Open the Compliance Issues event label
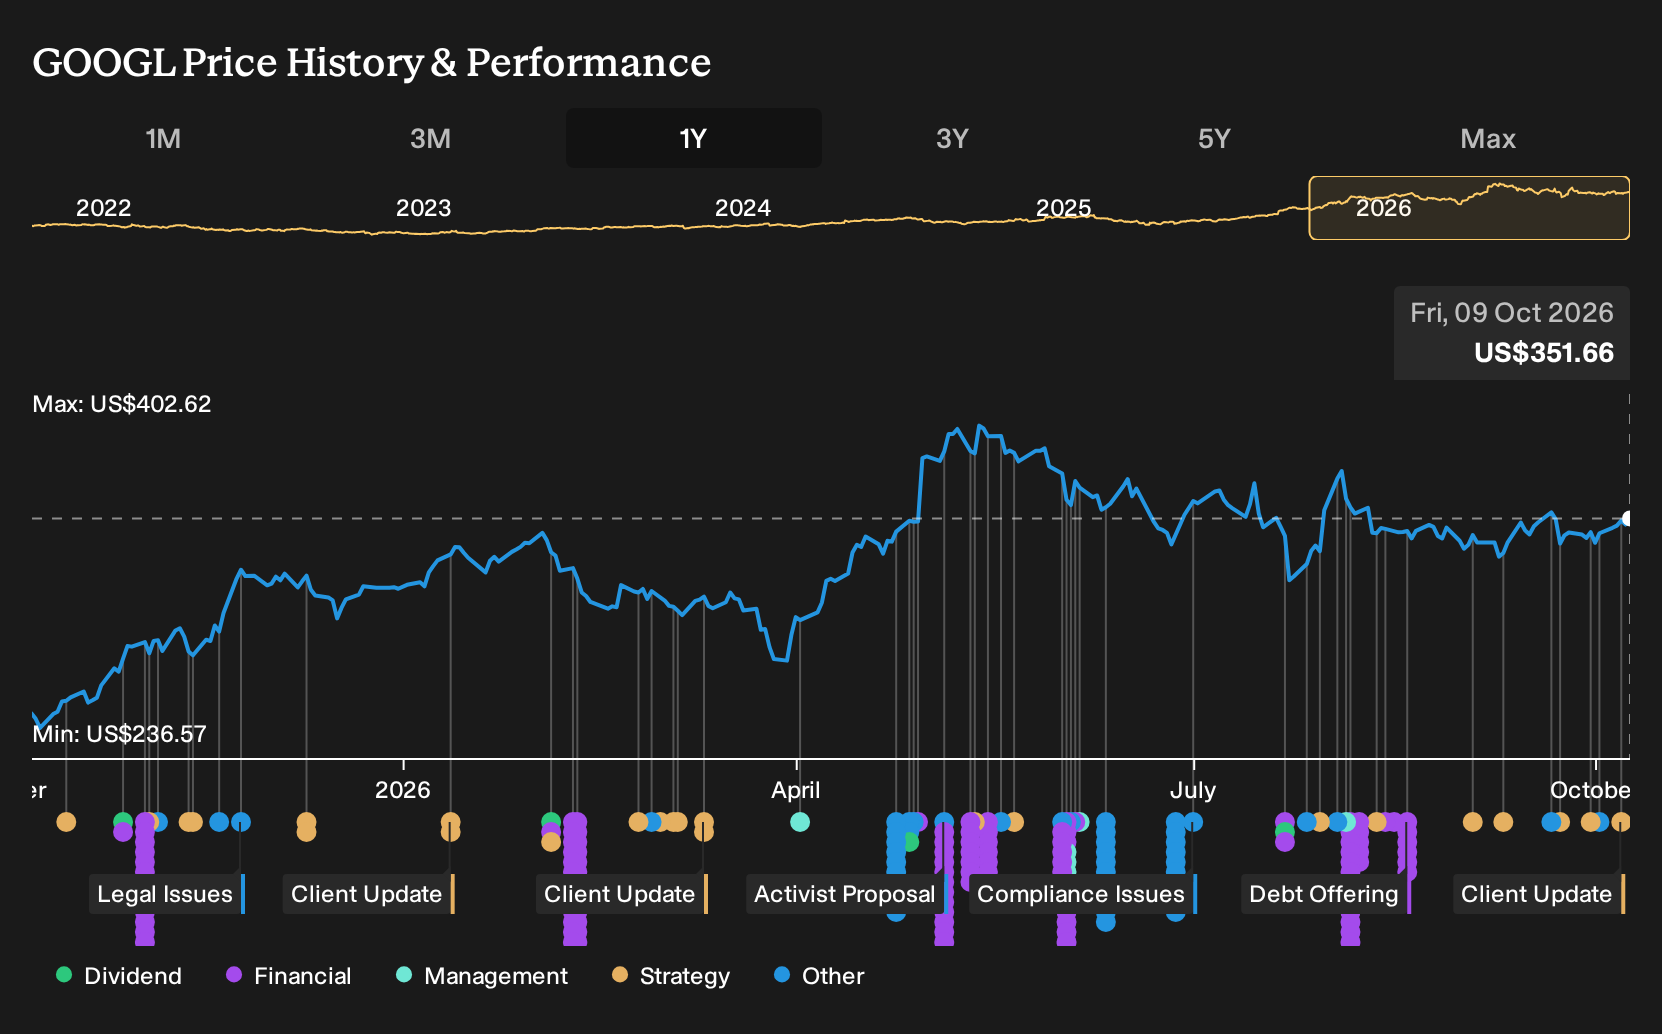This screenshot has width=1662, height=1034. coord(1082,894)
